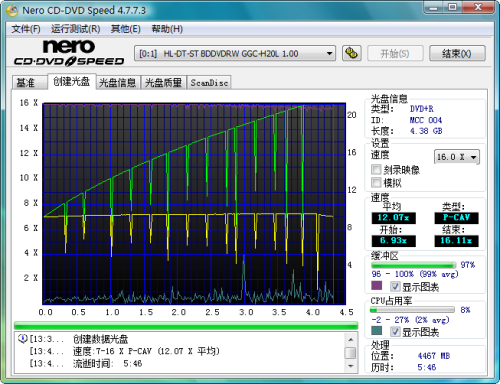Click the info icon in the log list
This screenshot has height=384, width=500.
(x=22, y=339)
